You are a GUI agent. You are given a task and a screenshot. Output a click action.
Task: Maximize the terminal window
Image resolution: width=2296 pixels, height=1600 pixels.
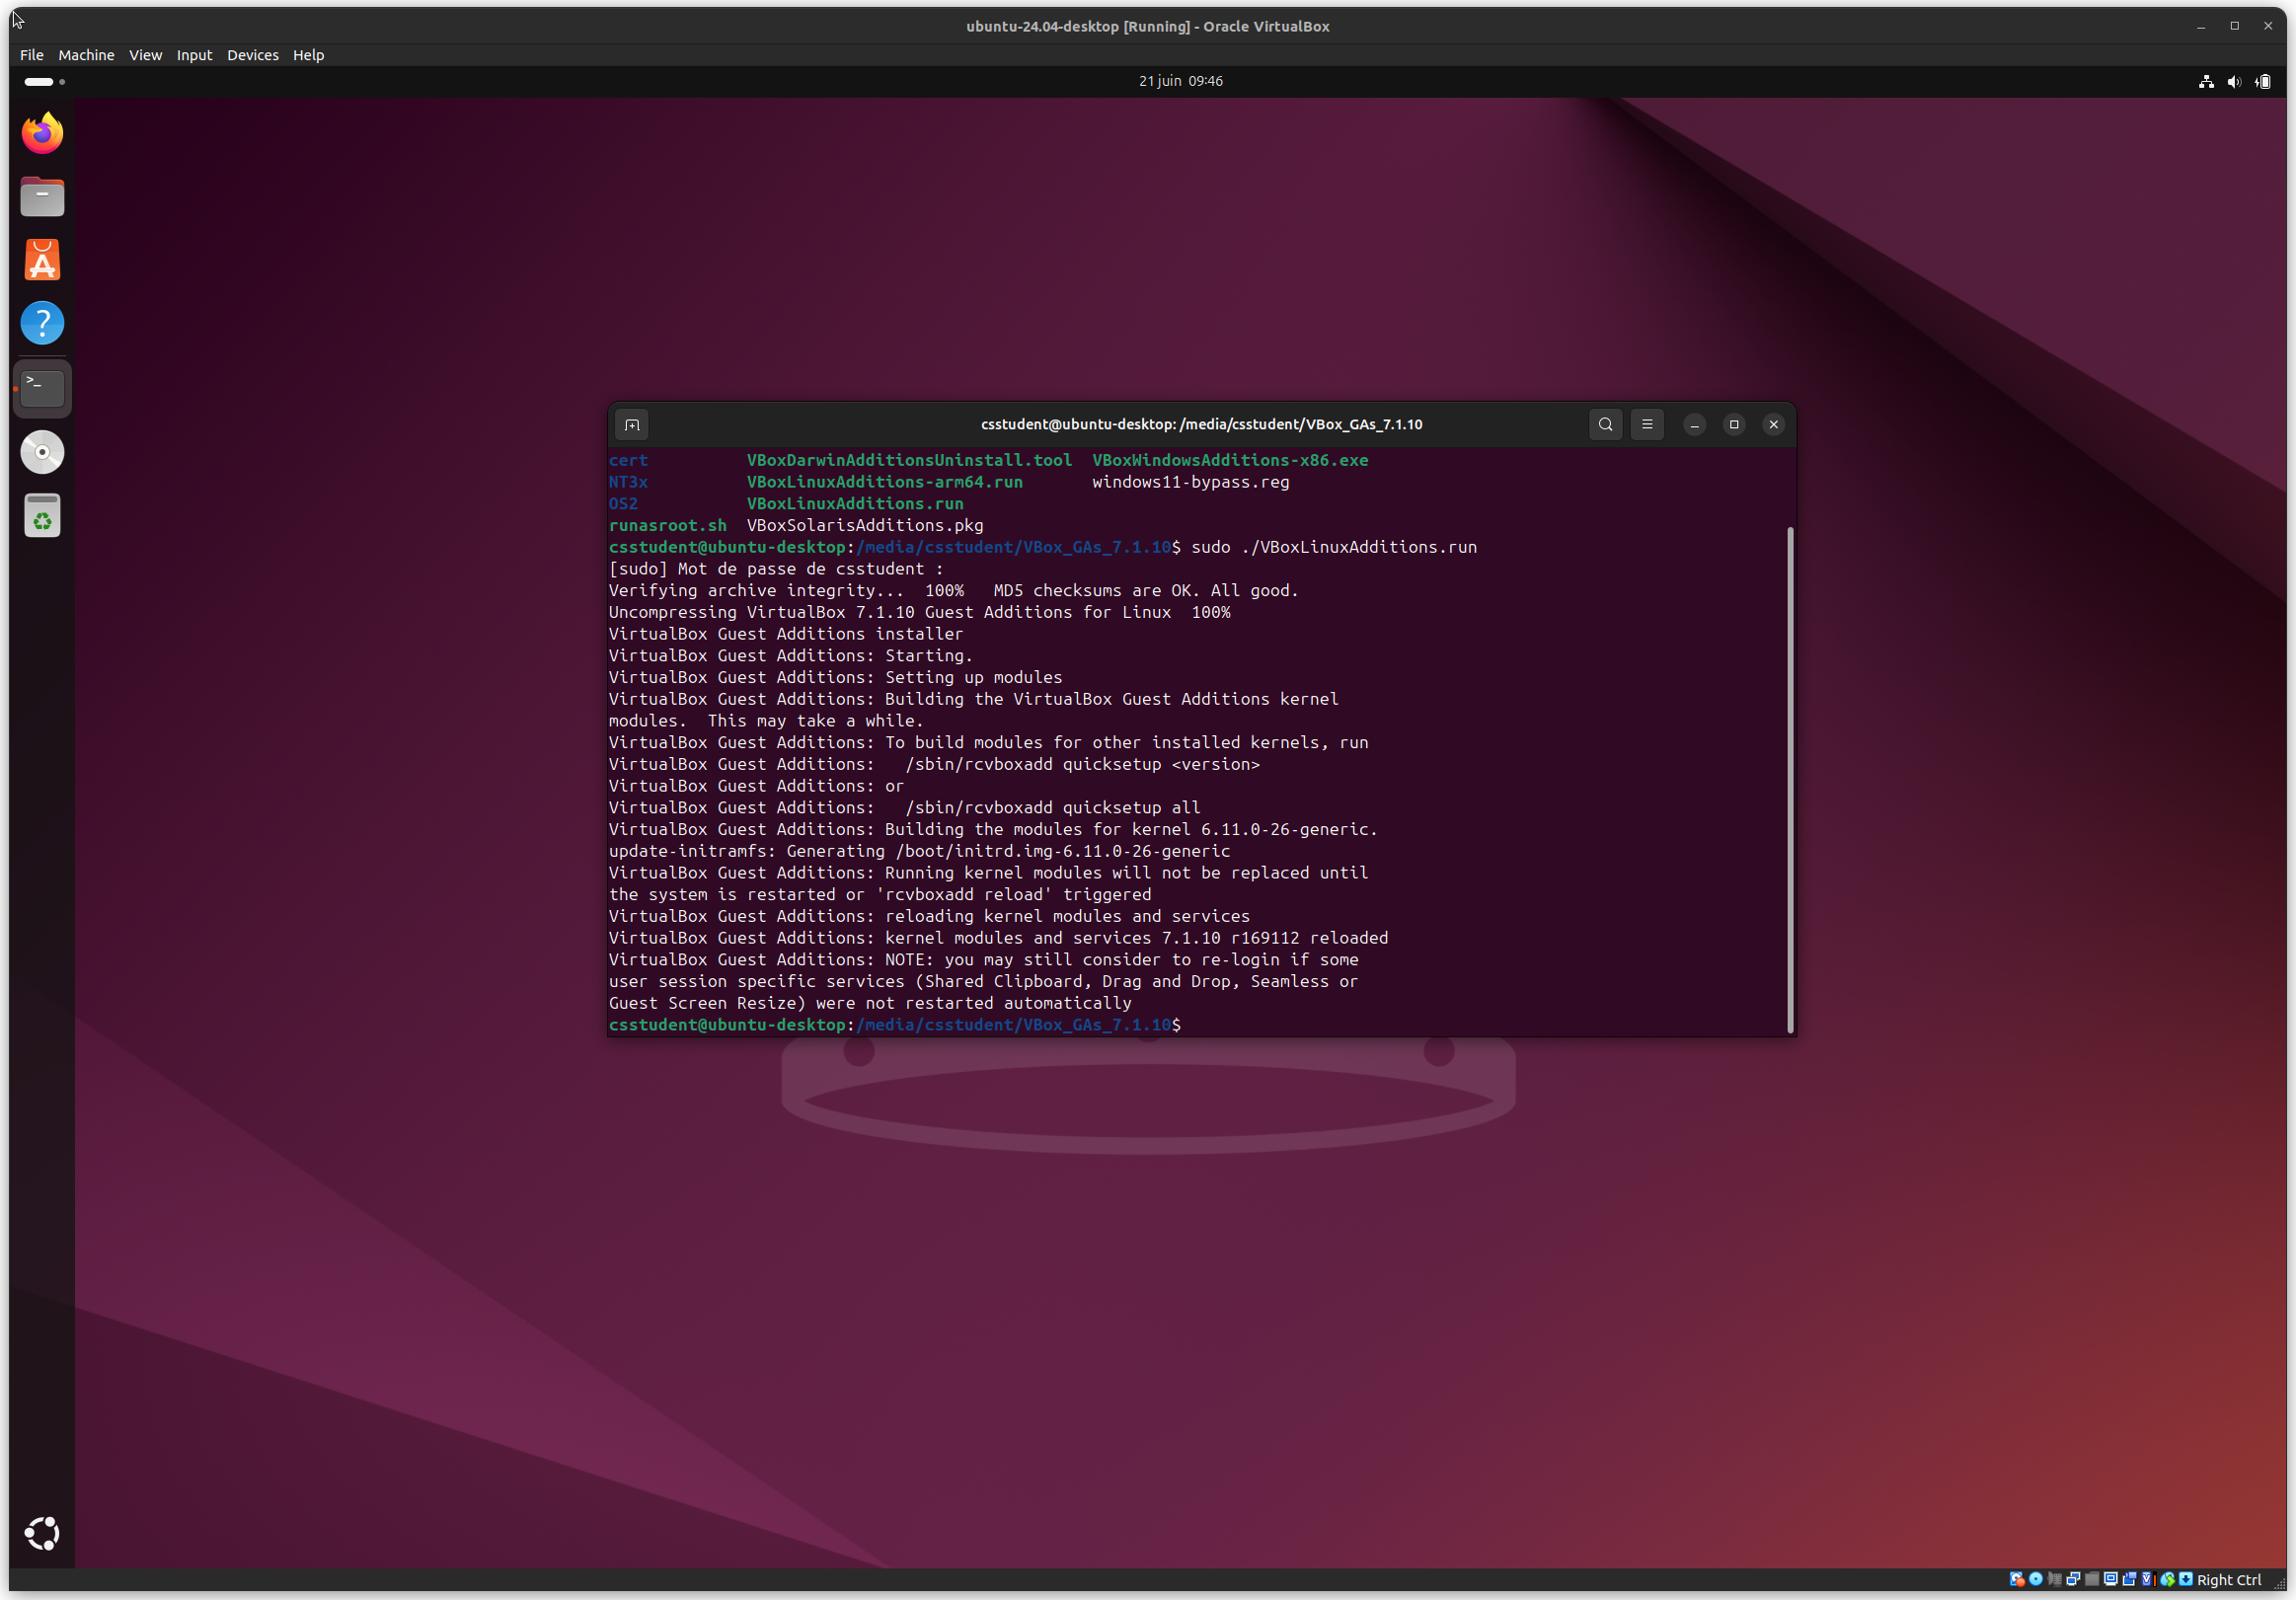click(x=1734, y=425)
